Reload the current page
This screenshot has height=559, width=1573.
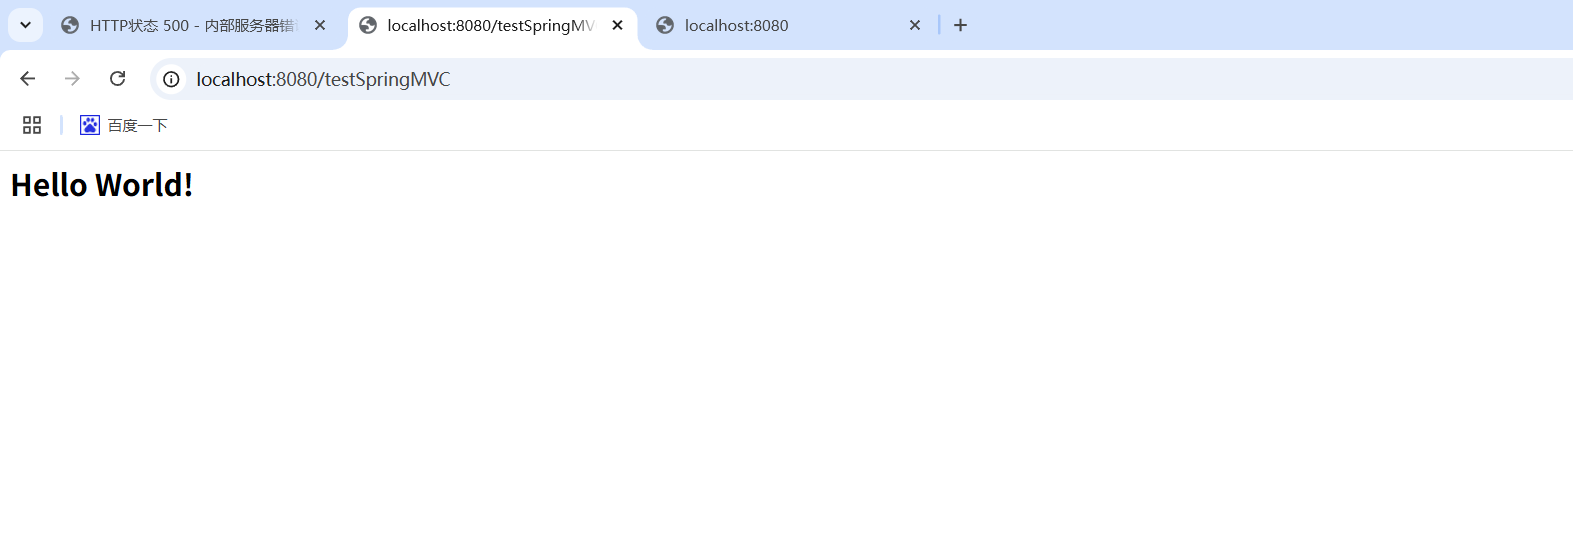pyautogui.click(x=117, y=79)
